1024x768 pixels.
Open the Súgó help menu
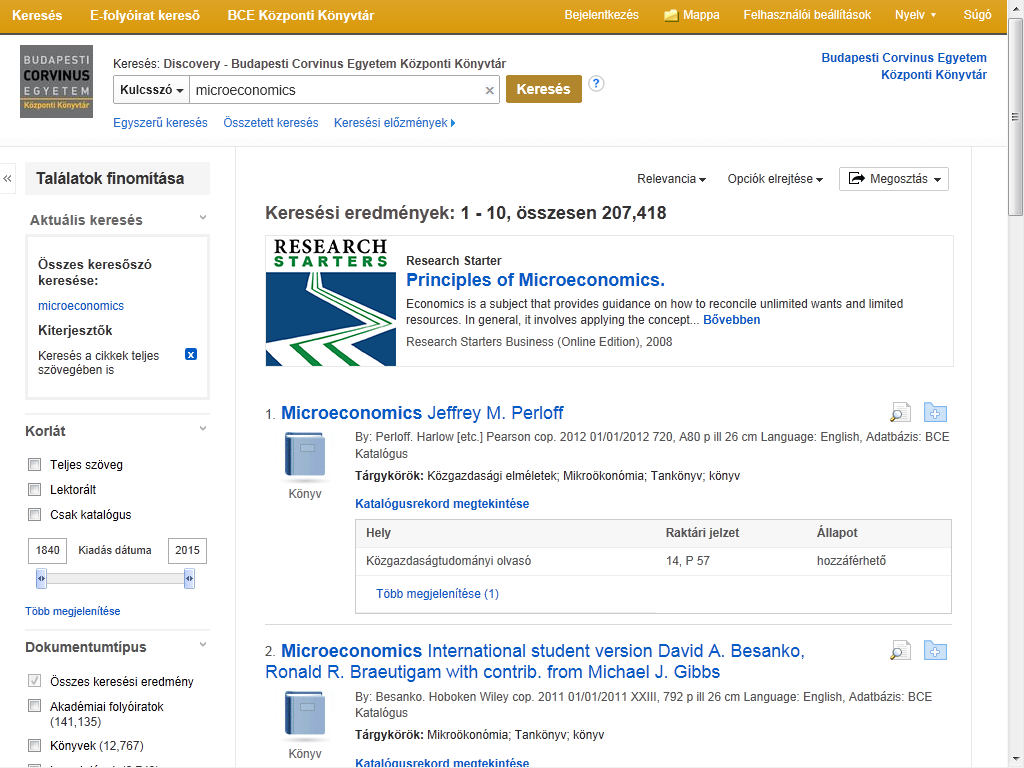pos(978,15)
